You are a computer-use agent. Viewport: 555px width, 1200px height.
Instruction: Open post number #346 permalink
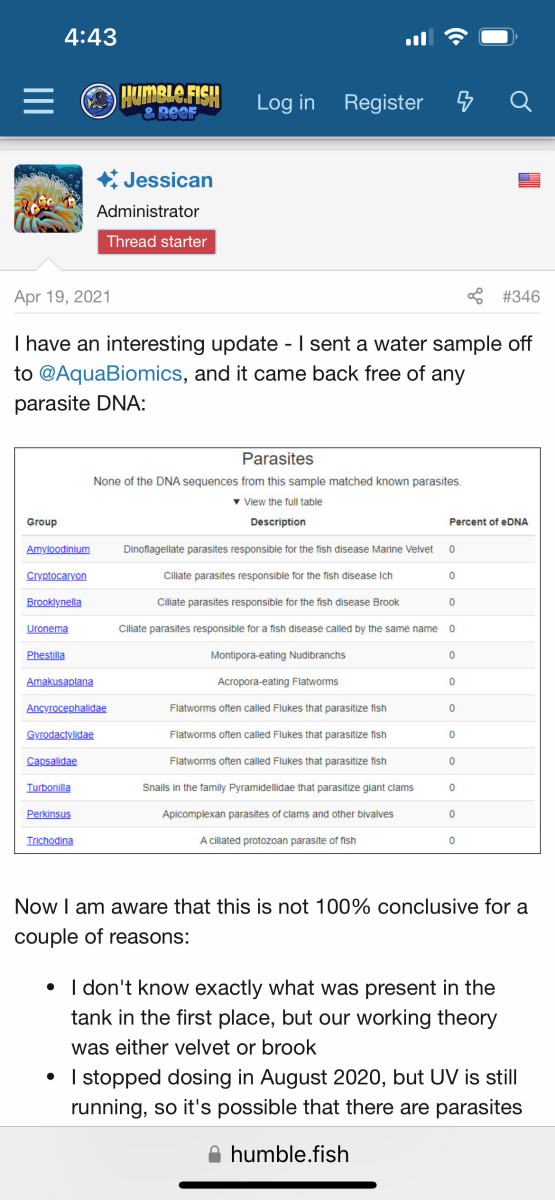tap(521, 297)
